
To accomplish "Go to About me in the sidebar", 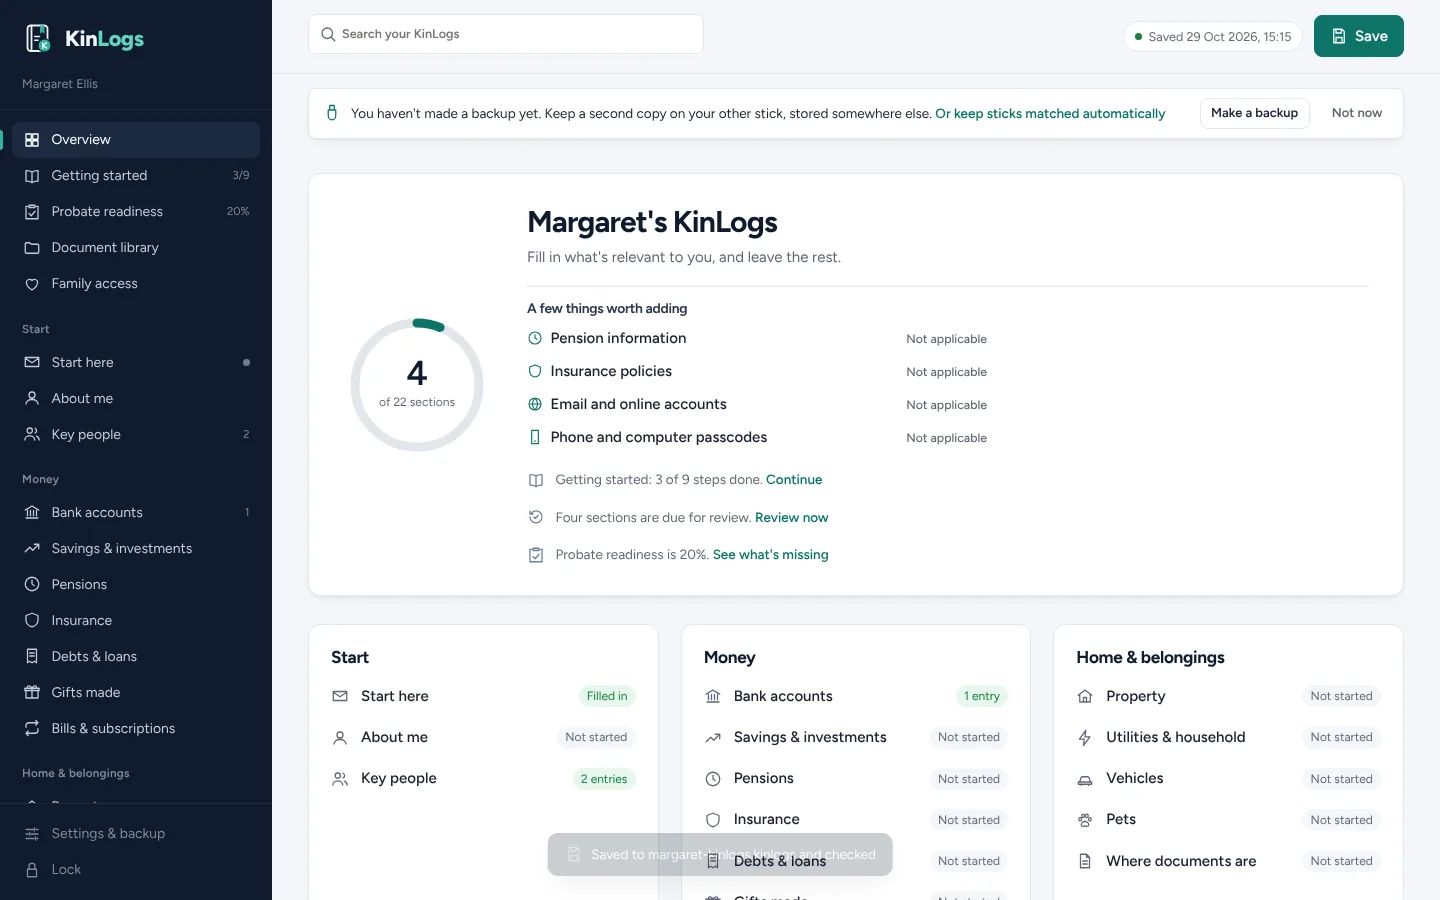I will tap(136, 398).
